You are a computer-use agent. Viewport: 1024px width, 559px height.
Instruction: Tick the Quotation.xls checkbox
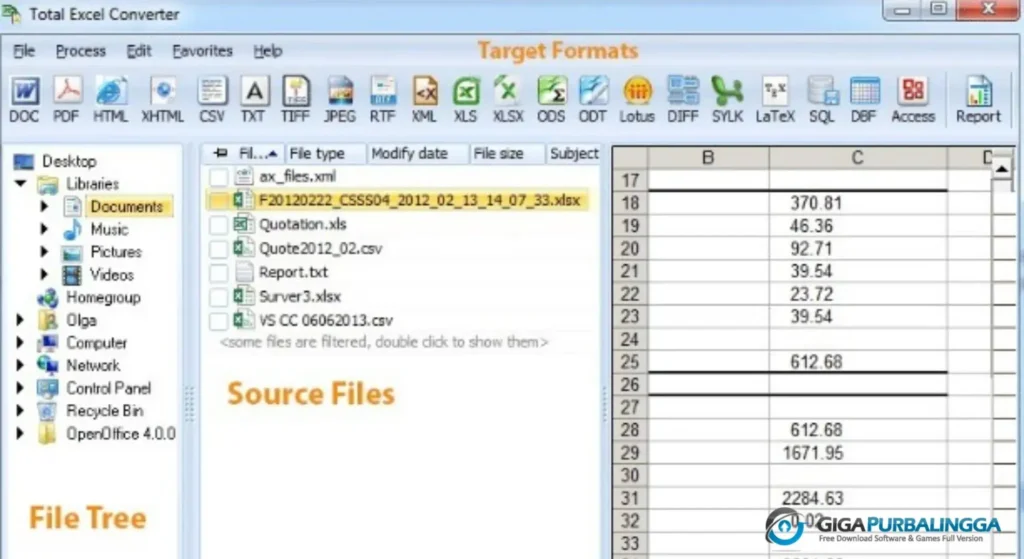pos(218,225)
